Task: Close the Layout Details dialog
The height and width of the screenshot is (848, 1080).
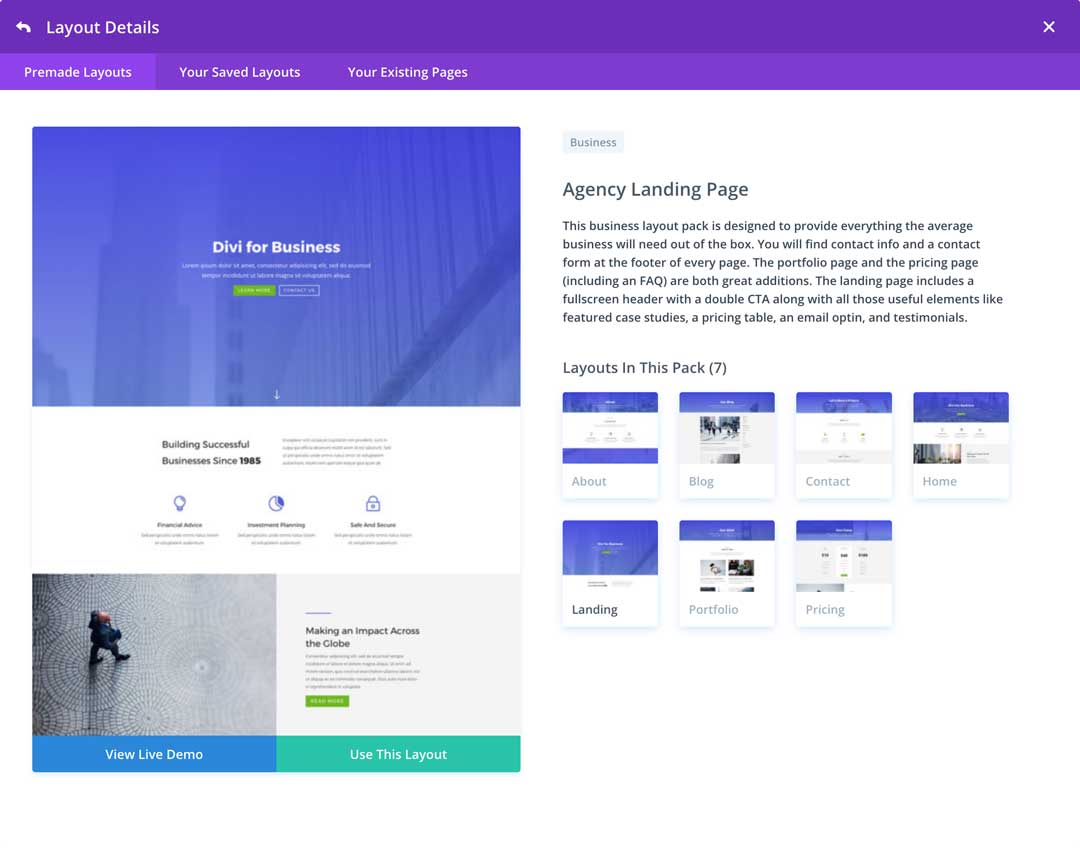Action: 1048,27
